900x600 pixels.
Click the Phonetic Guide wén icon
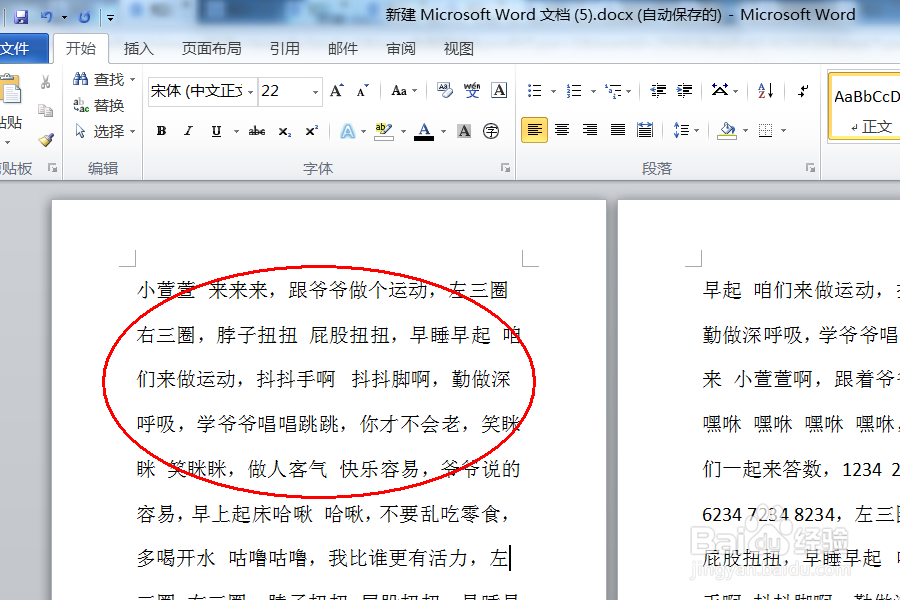pyautogui.click(x=472, y=90)
